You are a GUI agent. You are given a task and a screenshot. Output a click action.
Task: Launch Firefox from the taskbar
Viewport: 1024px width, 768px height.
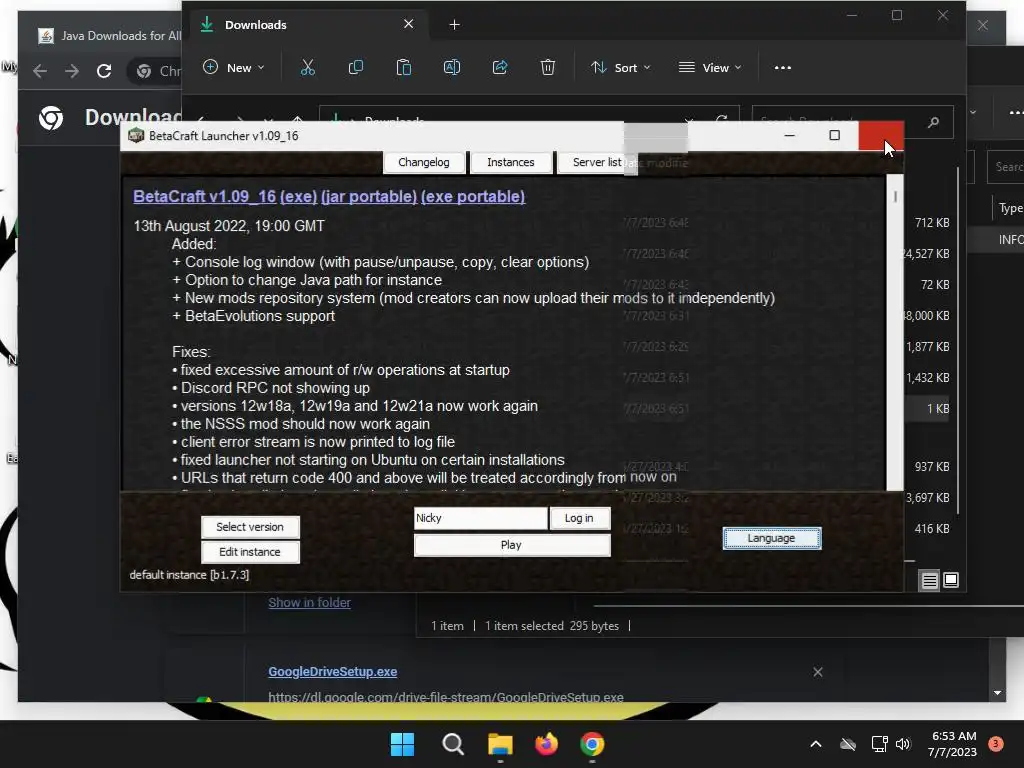[547, 744]
